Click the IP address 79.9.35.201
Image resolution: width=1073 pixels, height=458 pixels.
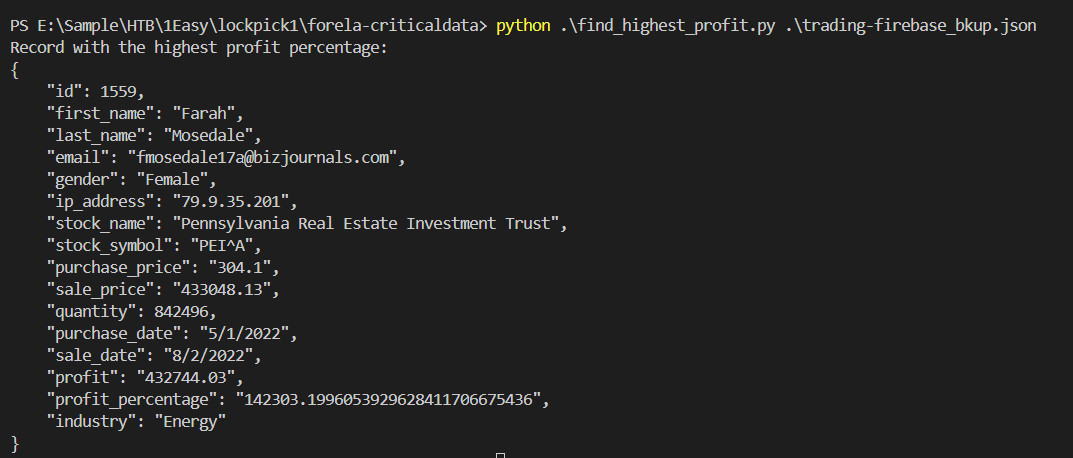tap(235, 202)
